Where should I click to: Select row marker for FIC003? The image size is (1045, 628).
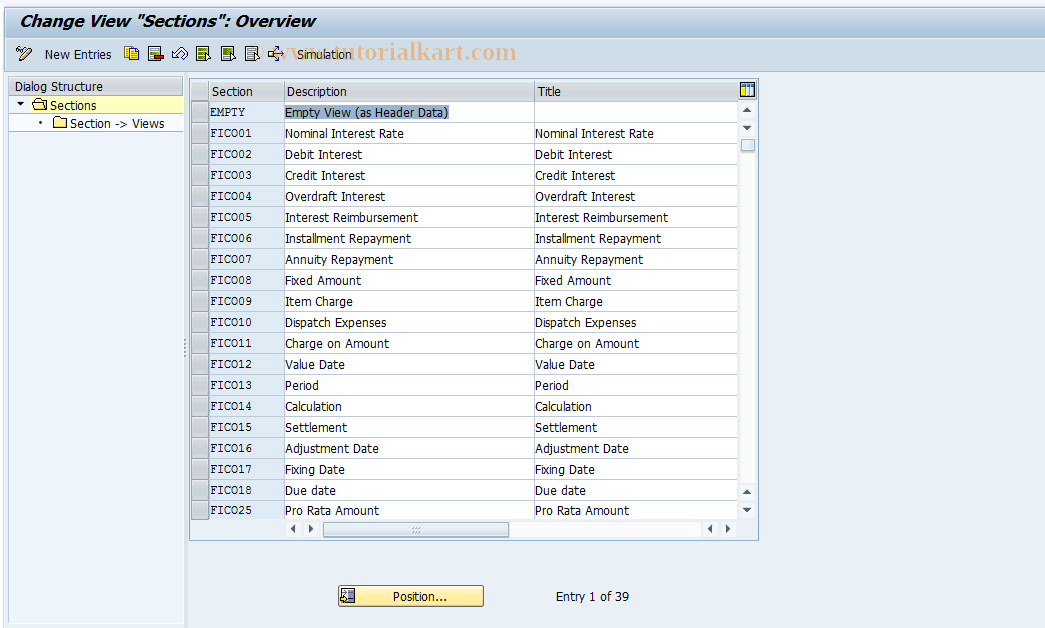[x=199, y=175]
